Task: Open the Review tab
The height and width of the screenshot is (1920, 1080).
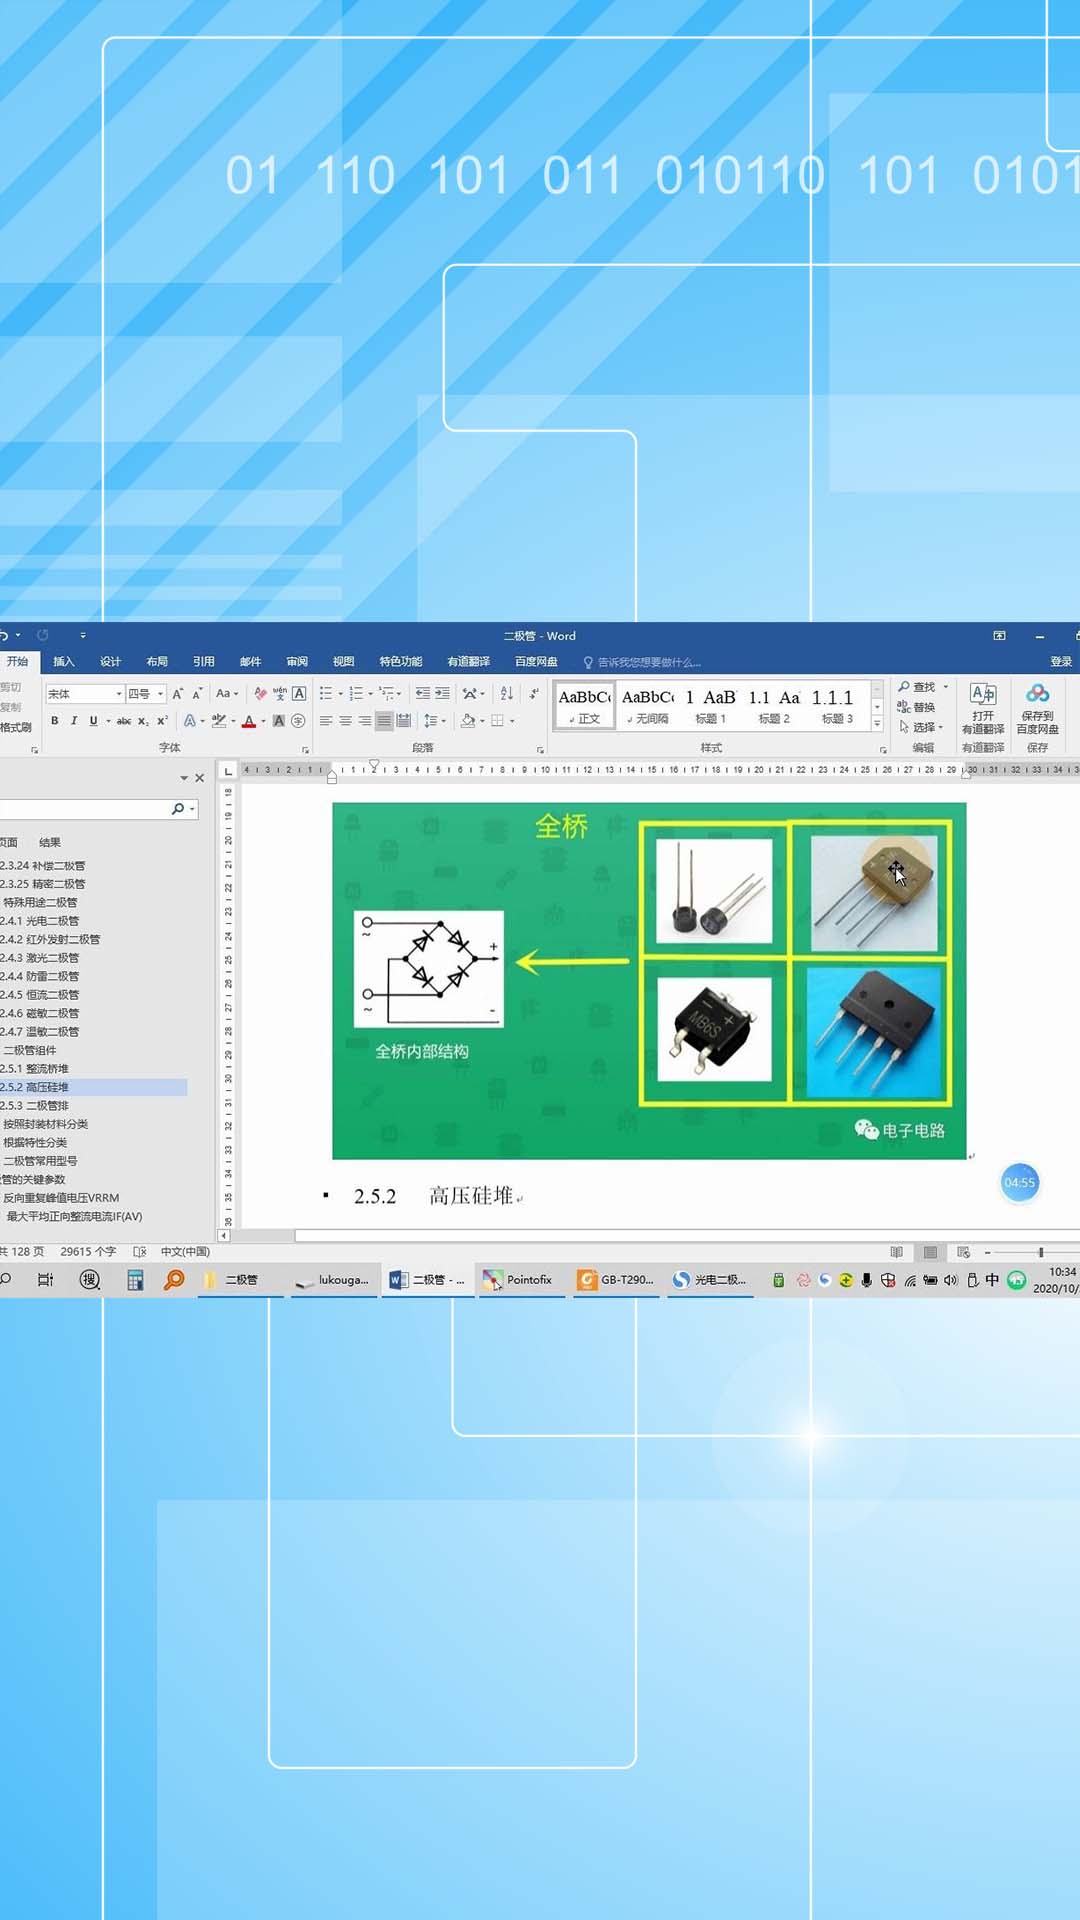Action: 297,662
